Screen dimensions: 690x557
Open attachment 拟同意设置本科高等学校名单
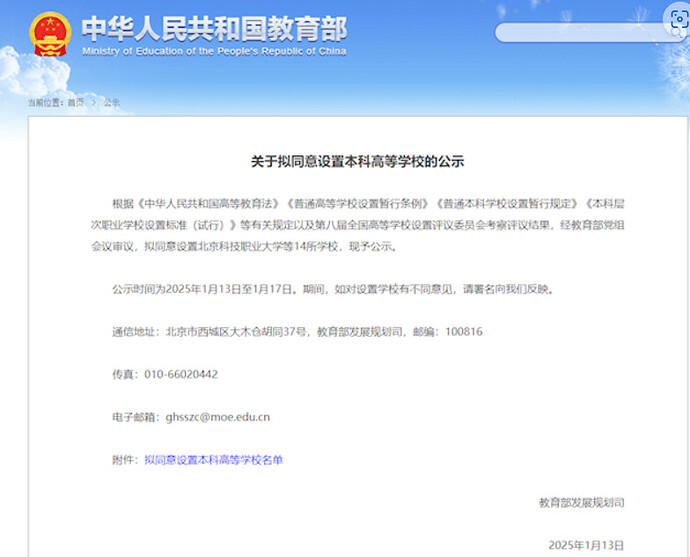click(x=213, y=460)
